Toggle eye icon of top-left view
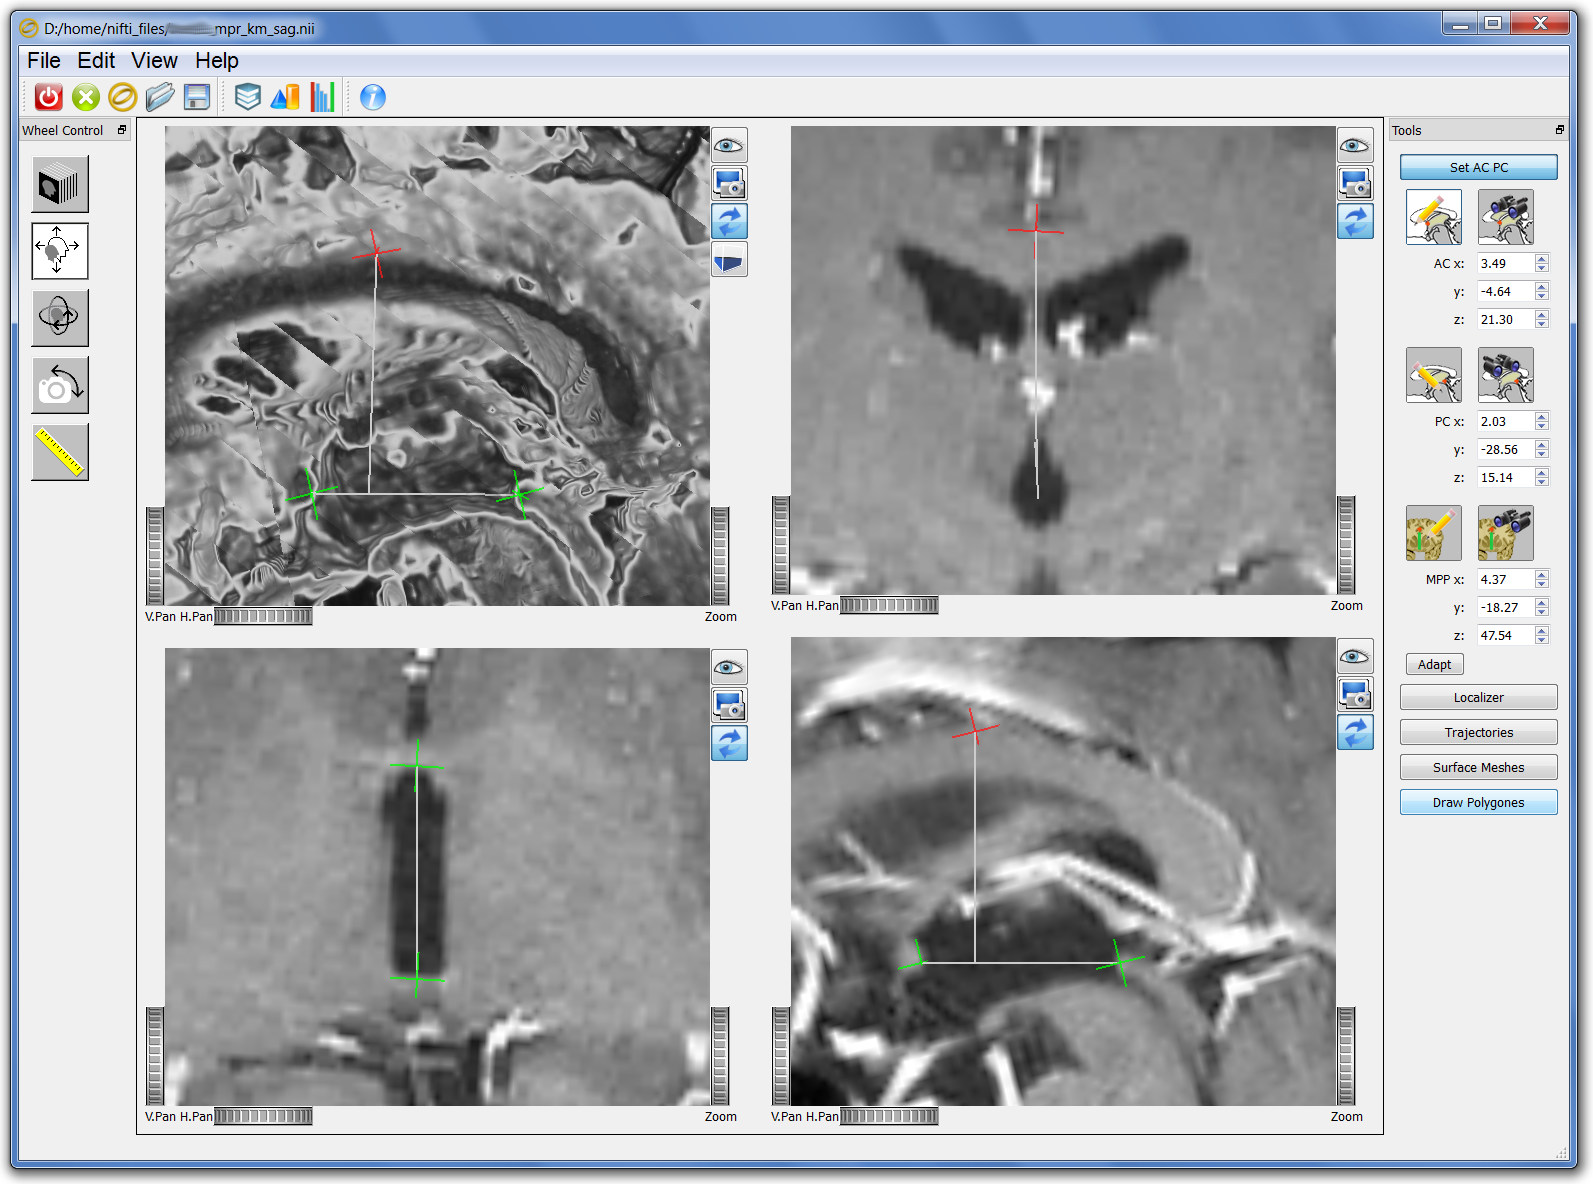Viewport: 1593px width, 1184px height. click(x=729, y=146)
